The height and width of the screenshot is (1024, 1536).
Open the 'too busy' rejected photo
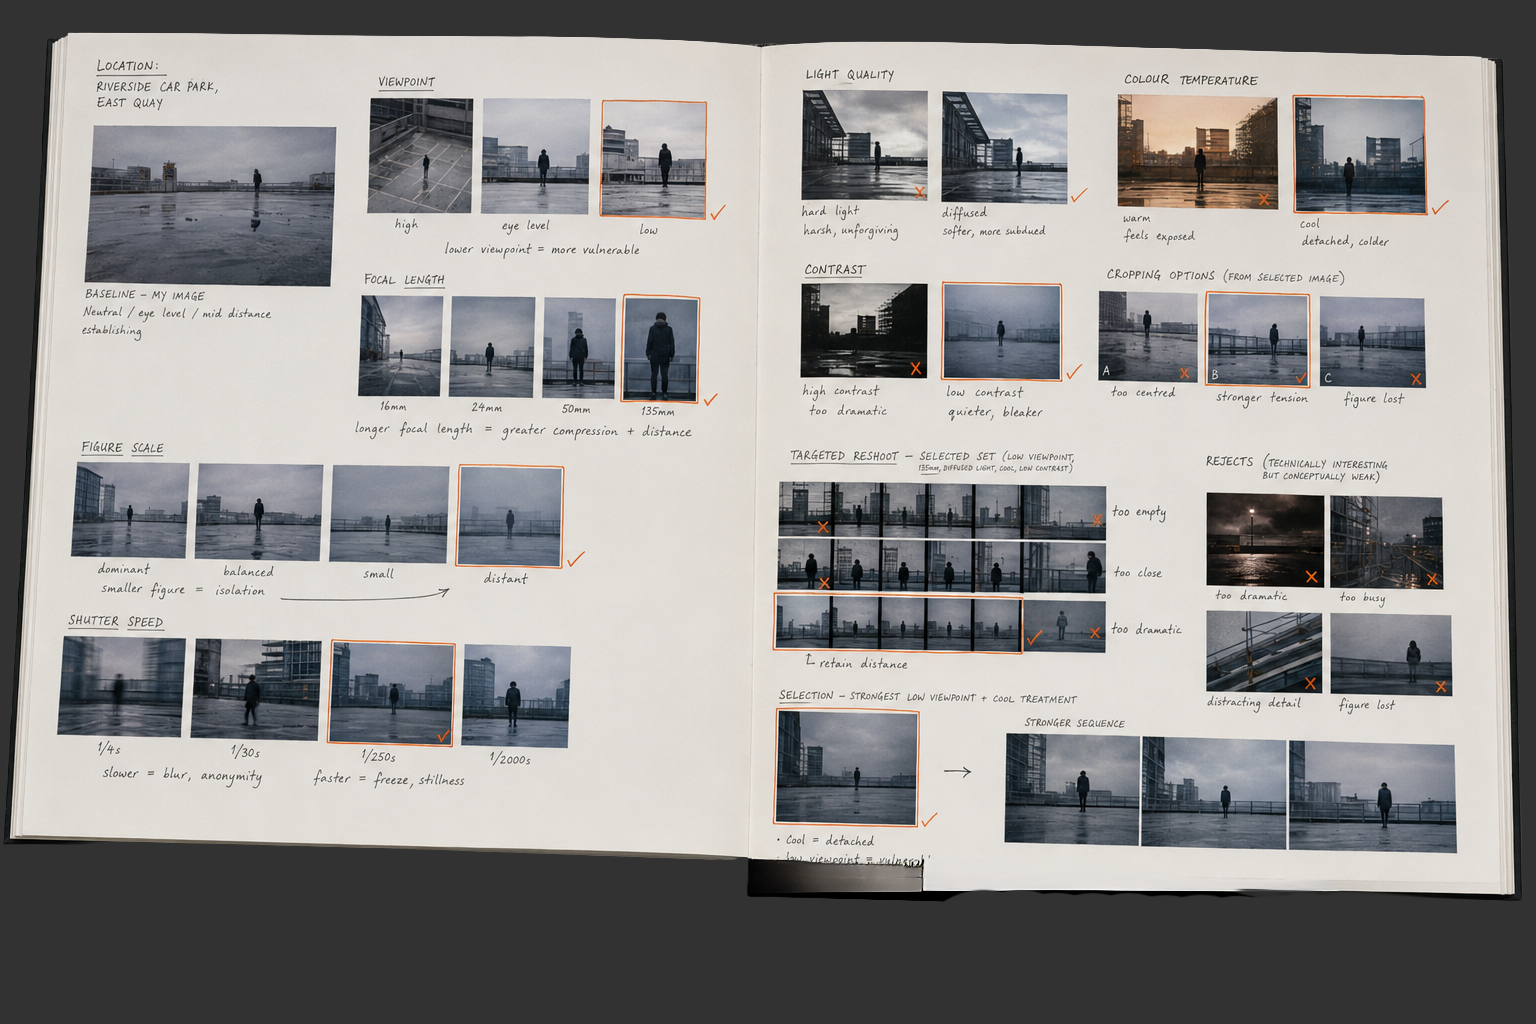pos(1386,543)
